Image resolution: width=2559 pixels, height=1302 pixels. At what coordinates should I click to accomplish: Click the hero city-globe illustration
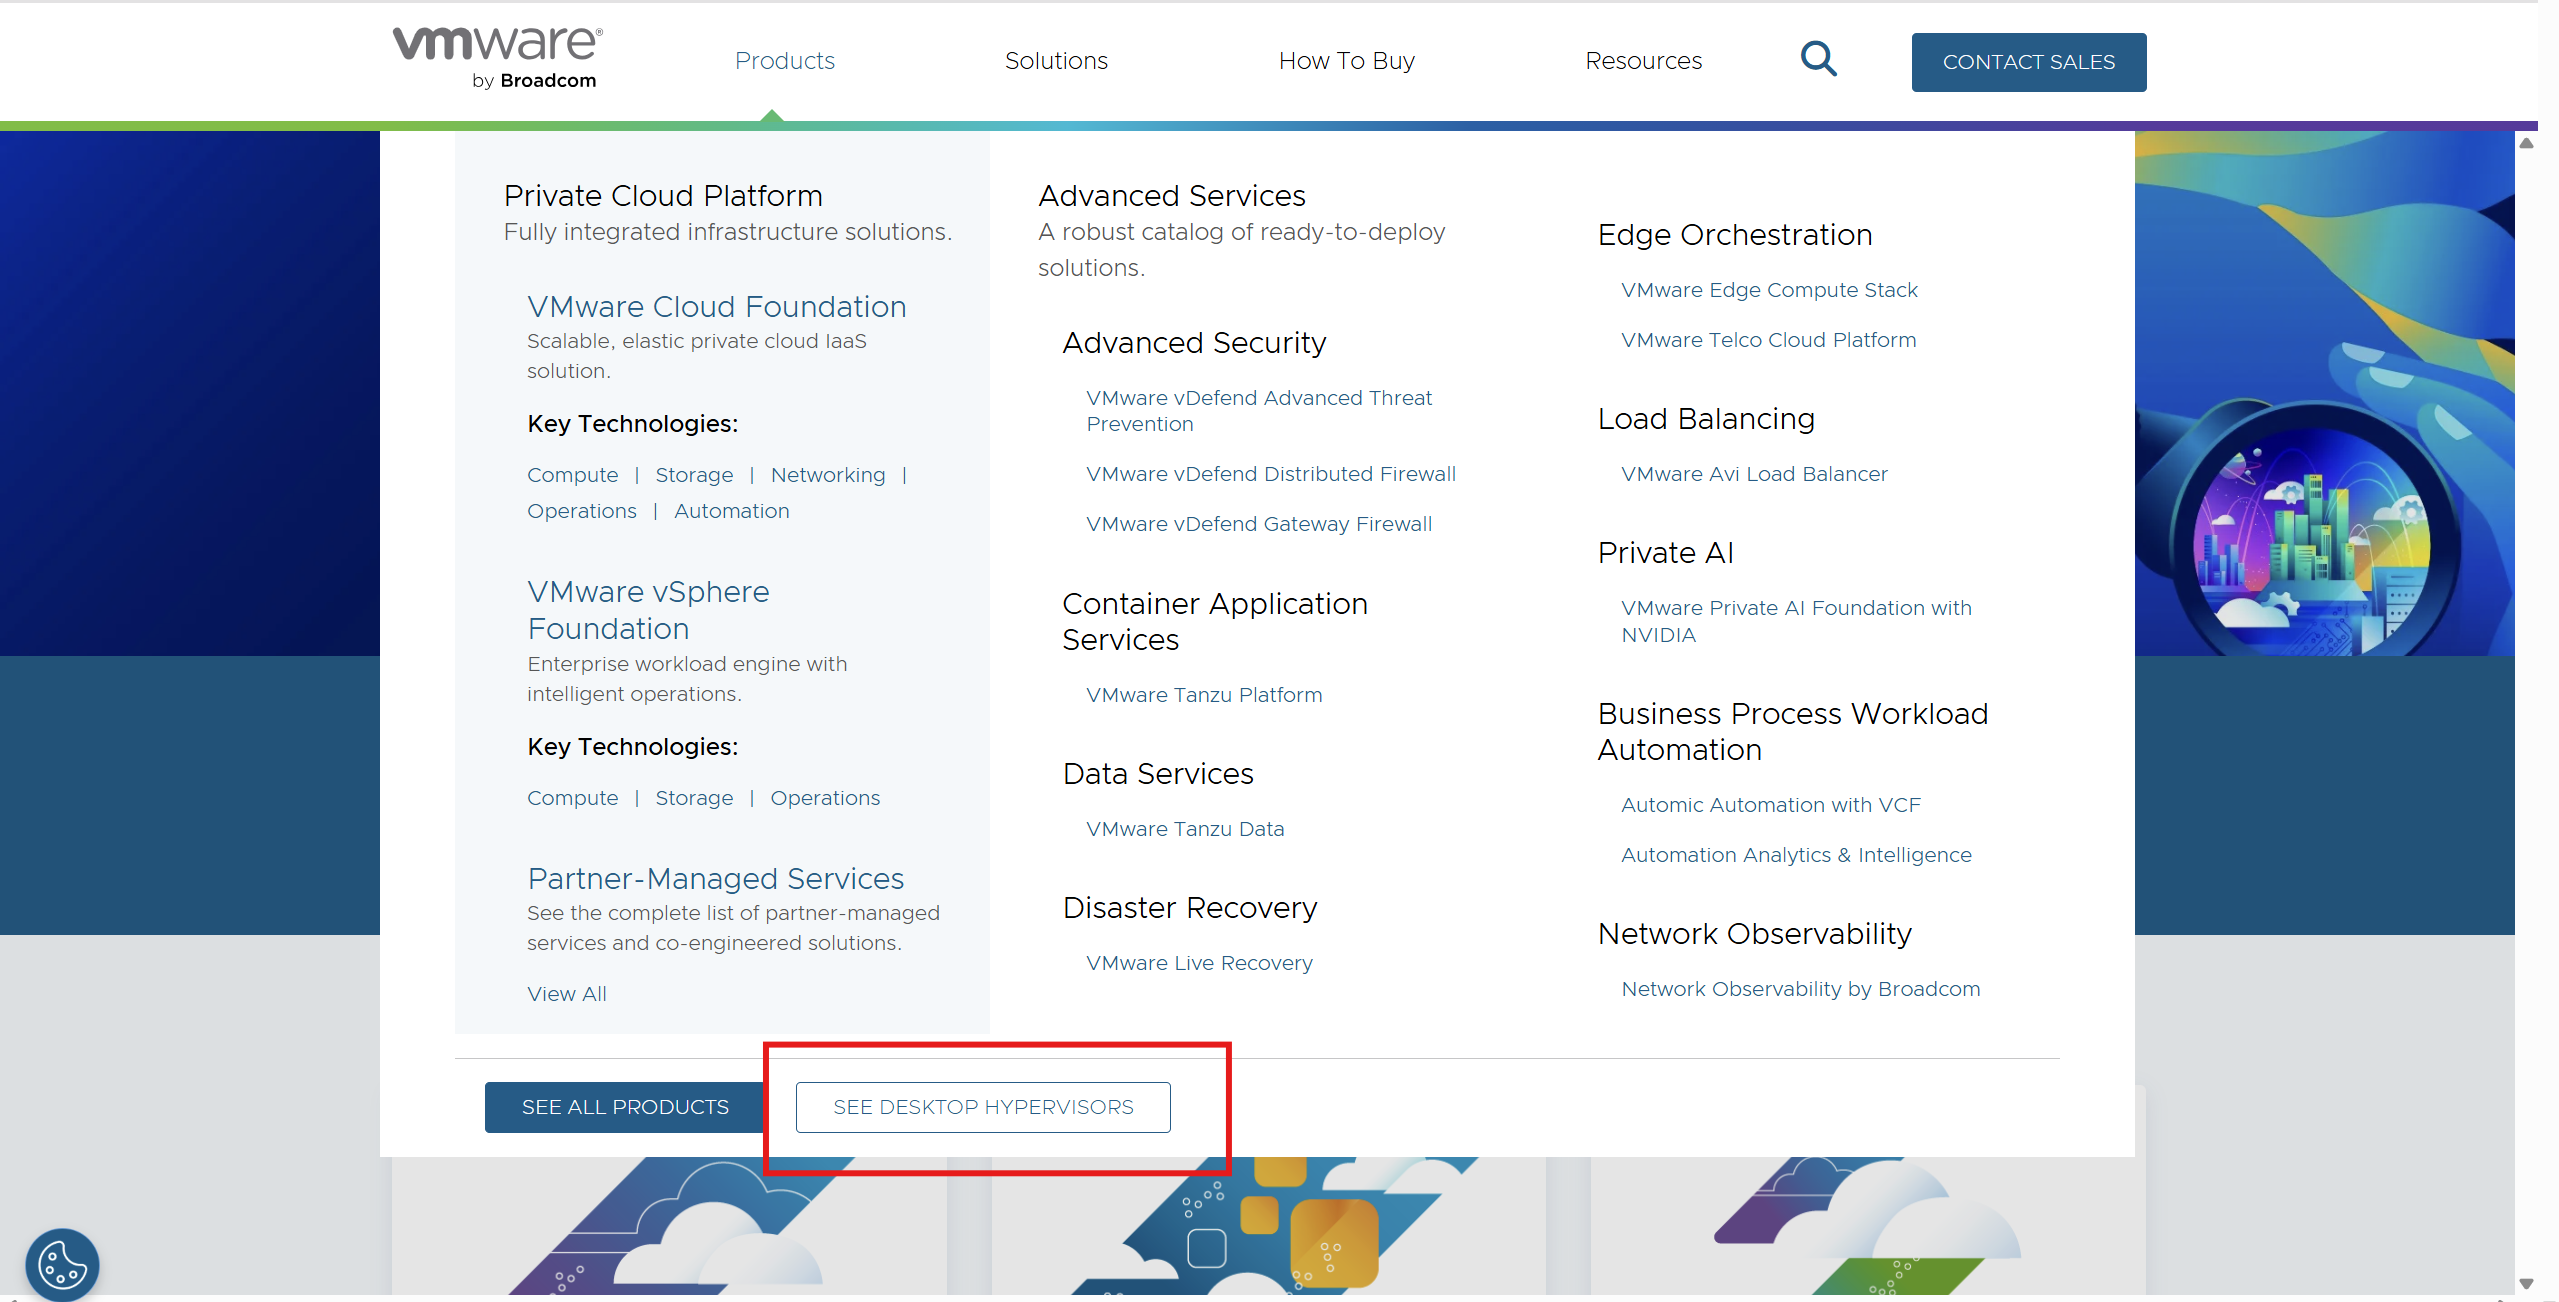pyautogui.click(x=2325, y=394)
